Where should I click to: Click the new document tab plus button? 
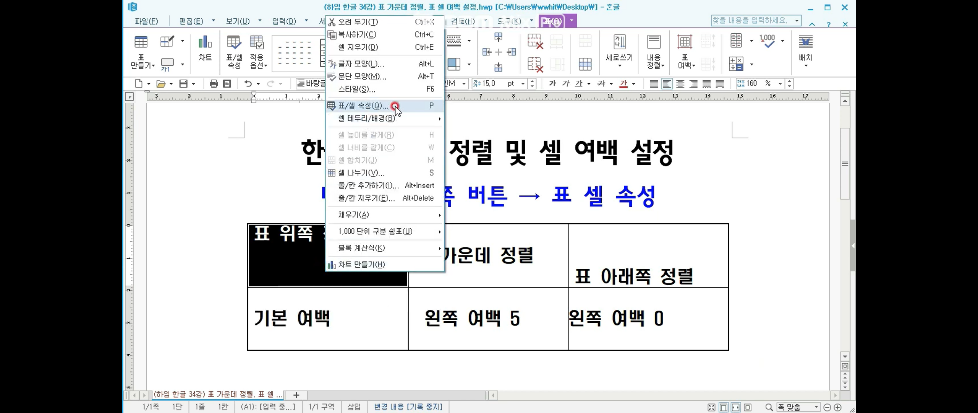coord(295,395)
